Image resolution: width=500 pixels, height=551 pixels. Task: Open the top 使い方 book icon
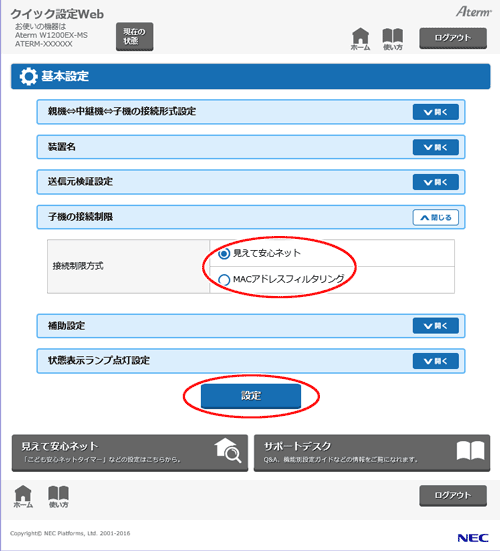(x=392, y=39)
